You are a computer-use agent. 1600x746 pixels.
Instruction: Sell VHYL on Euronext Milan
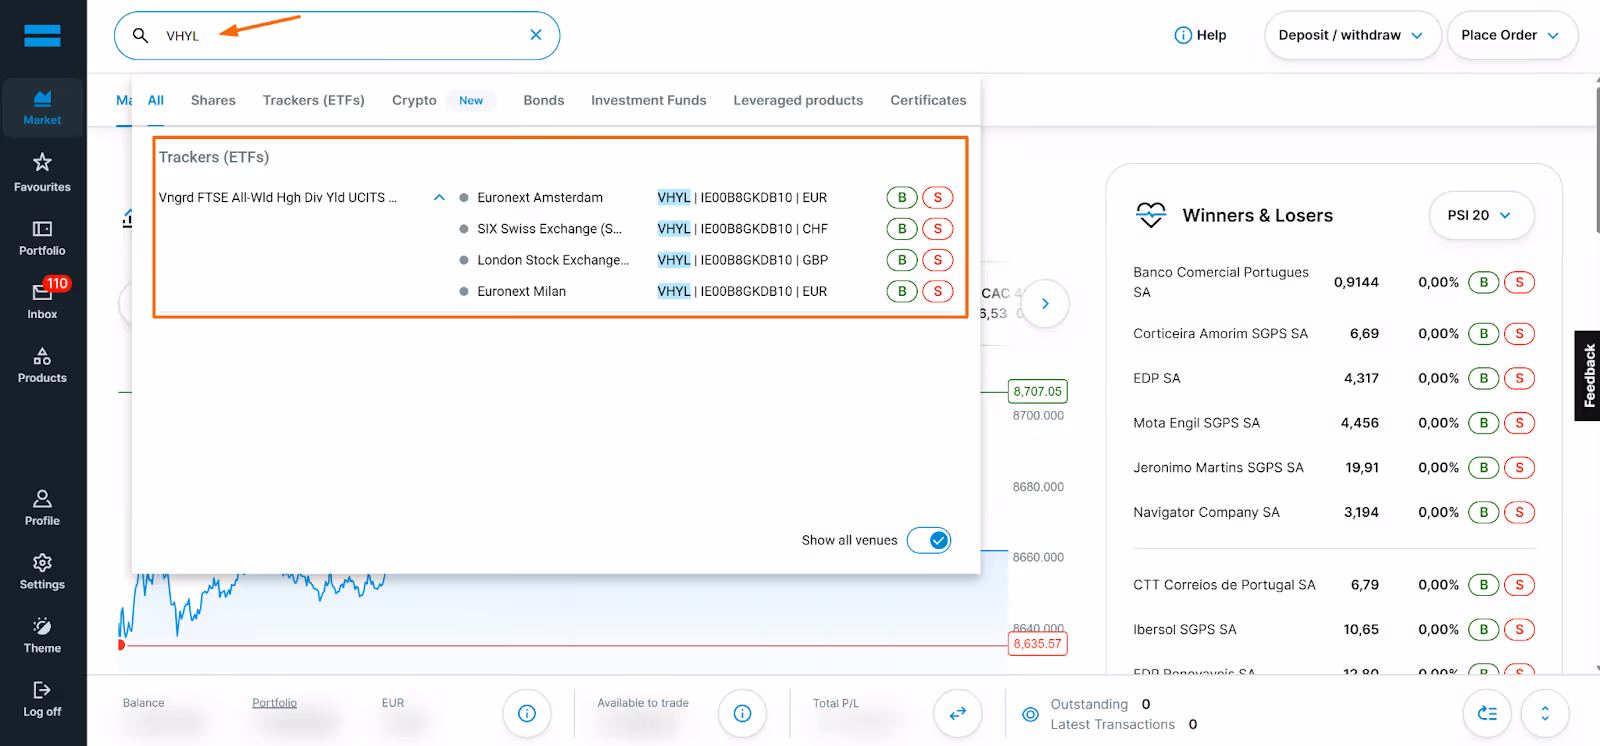click(938, 291)
